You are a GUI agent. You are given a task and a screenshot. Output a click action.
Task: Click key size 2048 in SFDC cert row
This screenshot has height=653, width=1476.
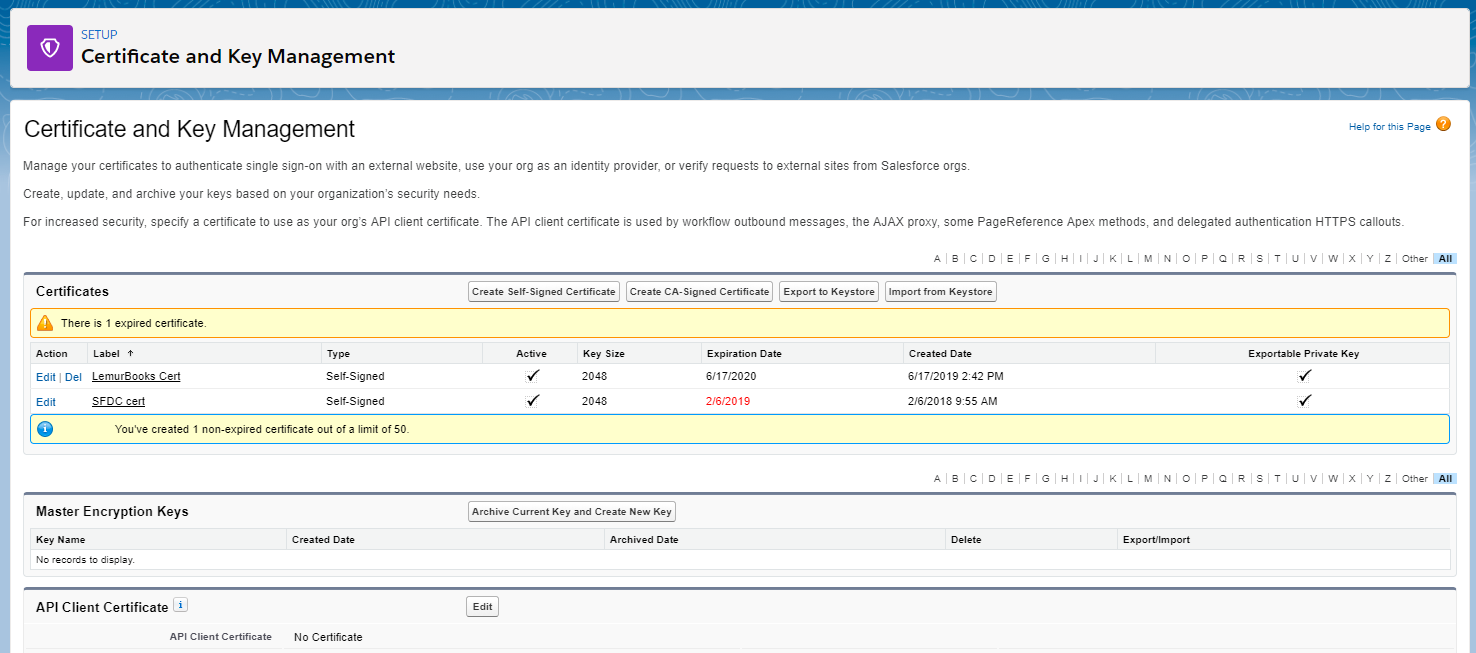(594, 402)
